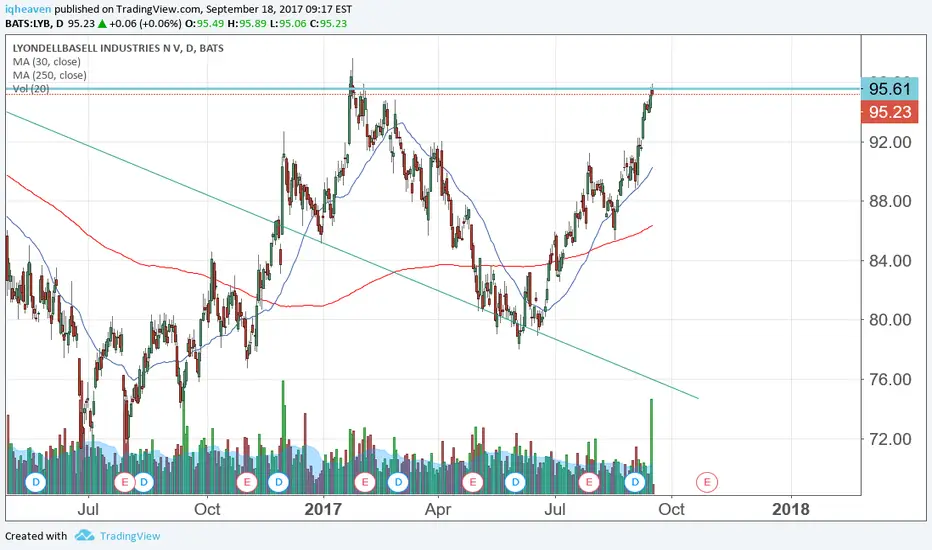The width and height of the screenshot is (932, 550).
Task: Click the 84.00 price axis label
Action: click(x=889, y=261)
